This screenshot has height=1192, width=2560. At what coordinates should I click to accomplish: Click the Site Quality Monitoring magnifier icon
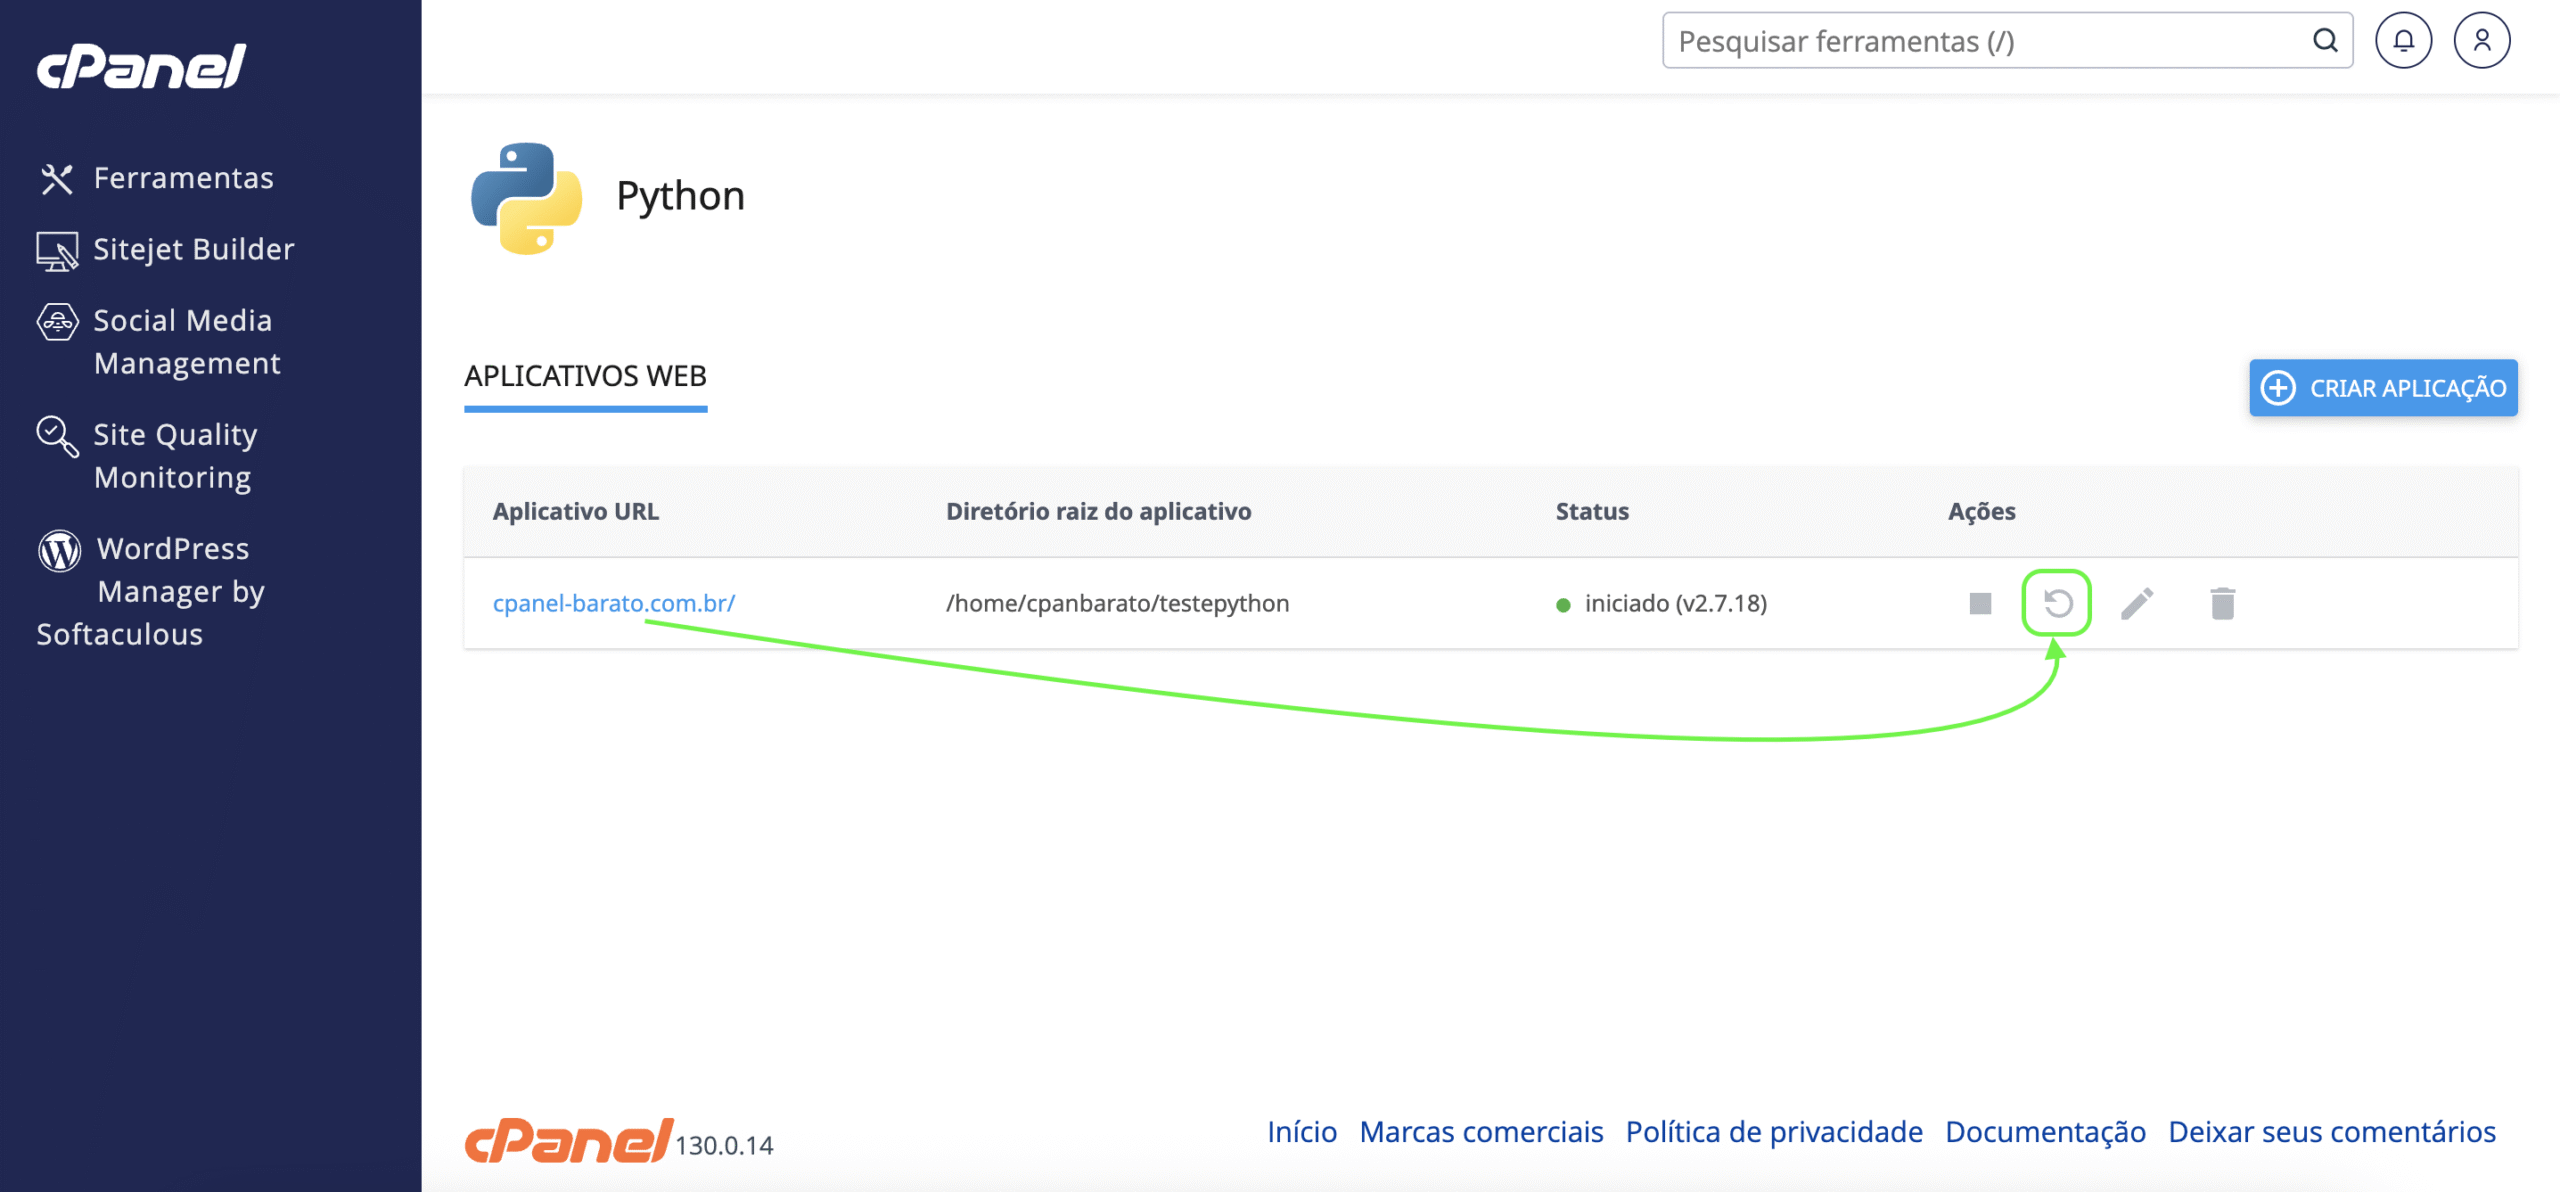[57, 437]
